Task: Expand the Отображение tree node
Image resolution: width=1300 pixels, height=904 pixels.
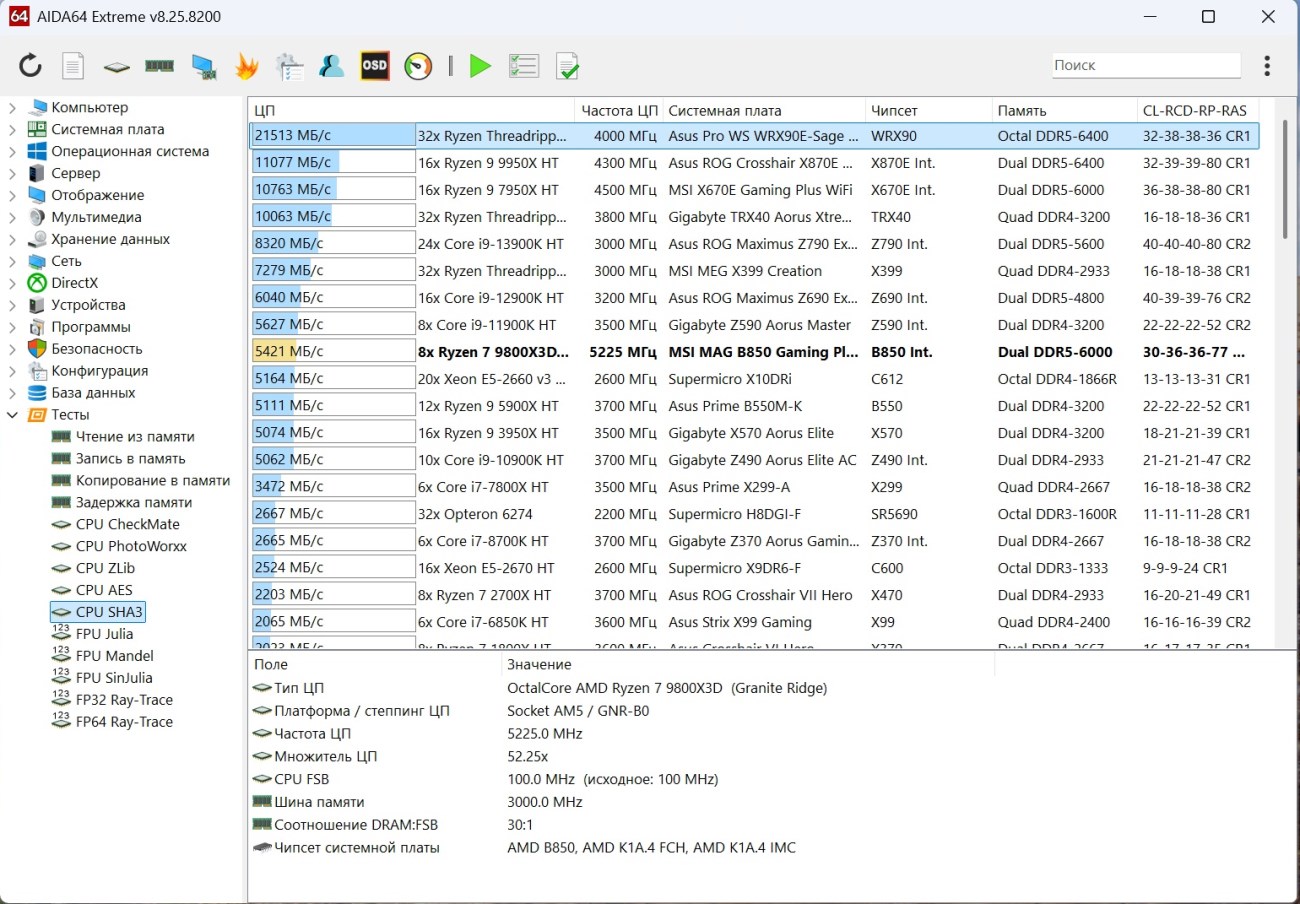Action: 12,195
